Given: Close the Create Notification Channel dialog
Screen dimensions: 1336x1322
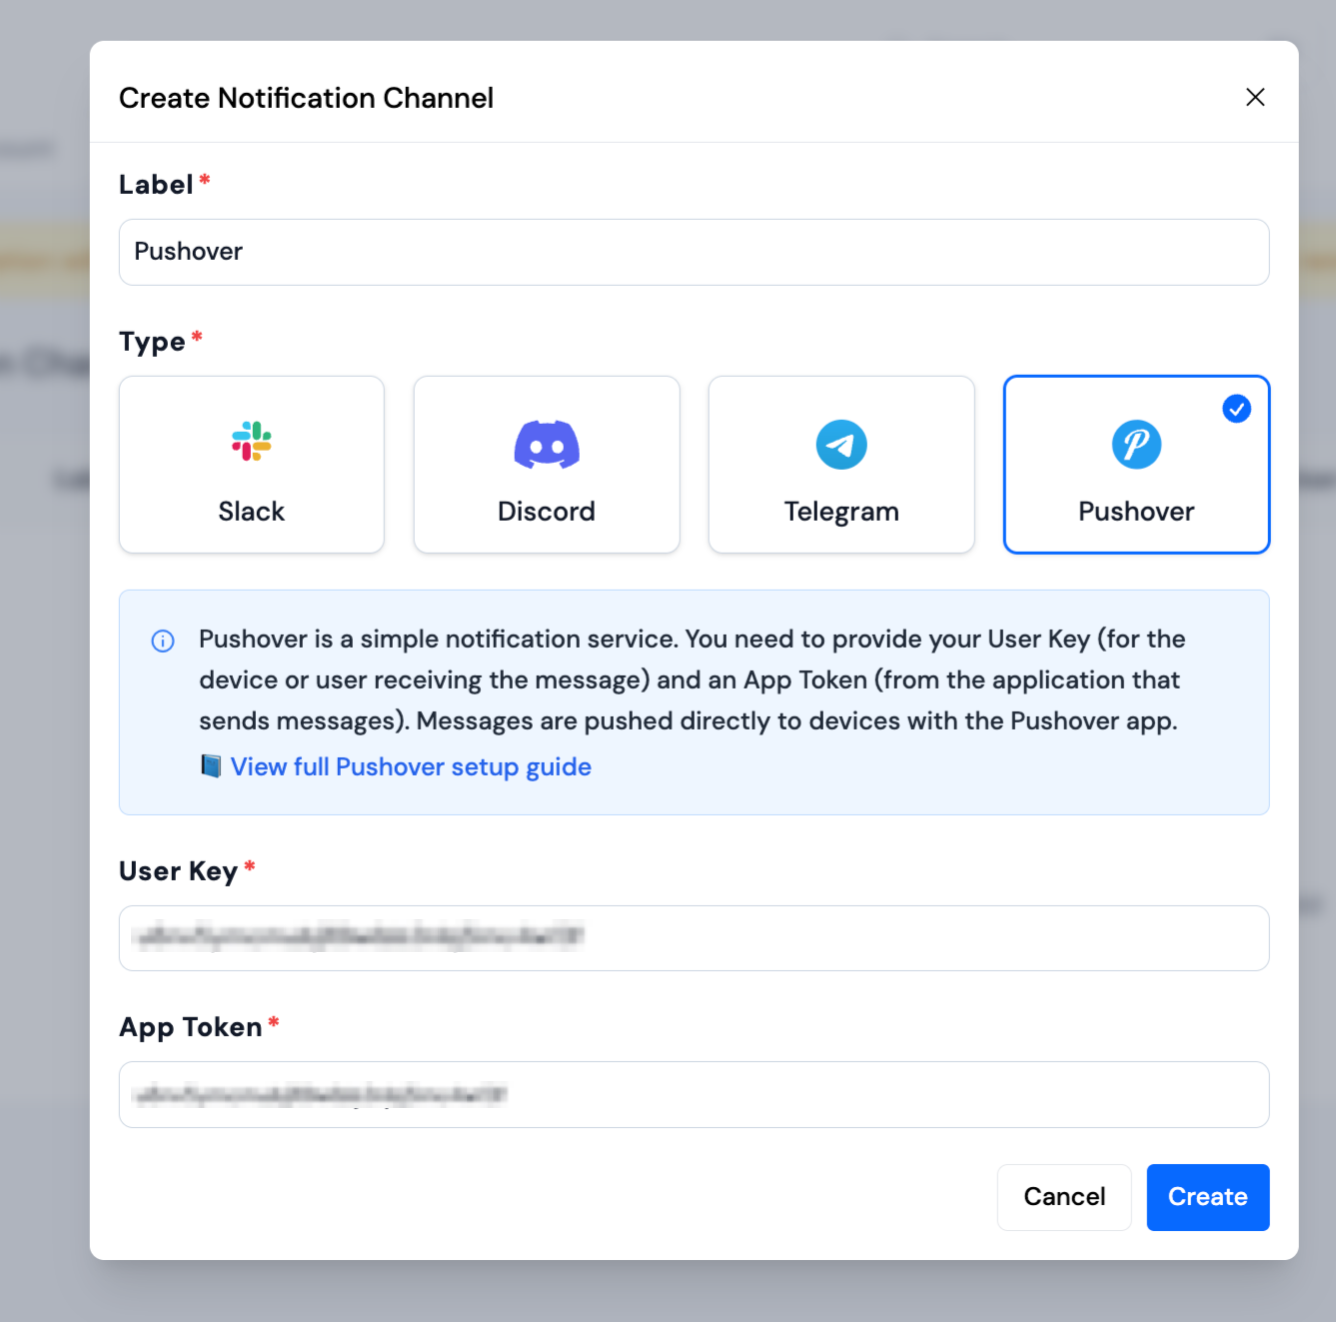Looking at the screenshot, I should coord(1255,97).
